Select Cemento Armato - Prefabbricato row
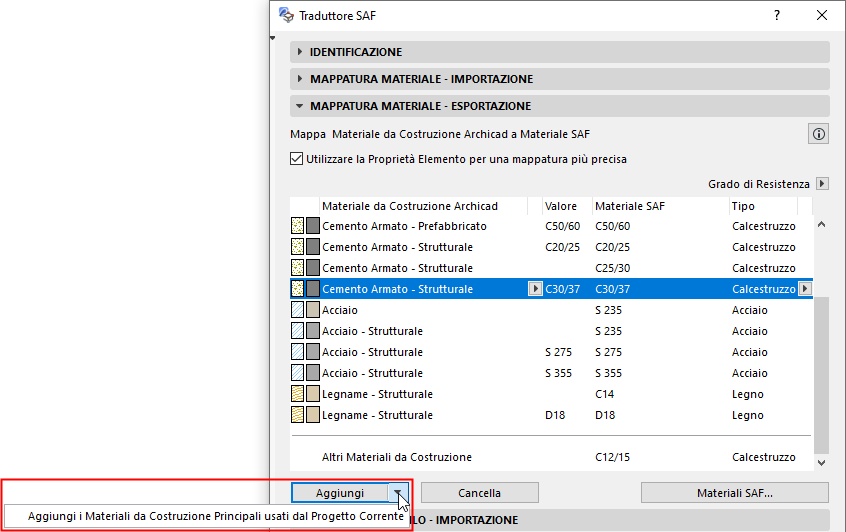 pyautogui.click(x=551, y=226)
